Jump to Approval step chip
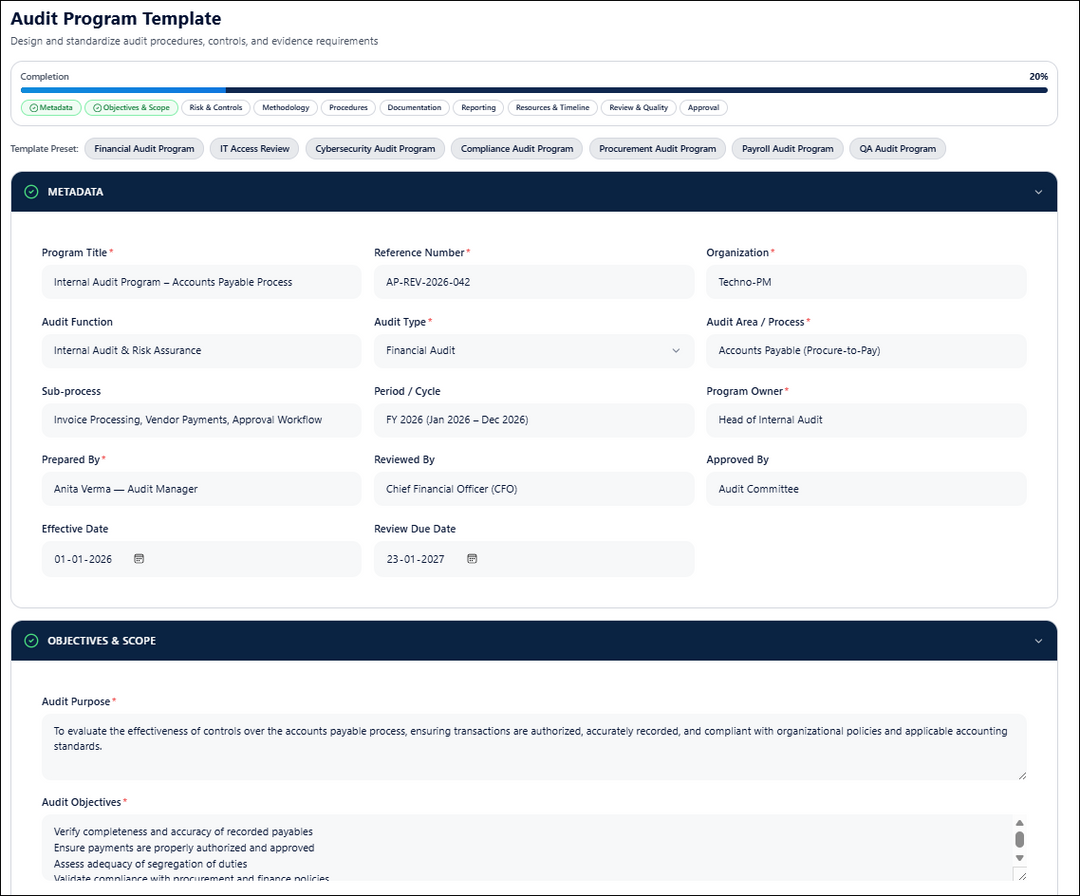 pos(703,107)
